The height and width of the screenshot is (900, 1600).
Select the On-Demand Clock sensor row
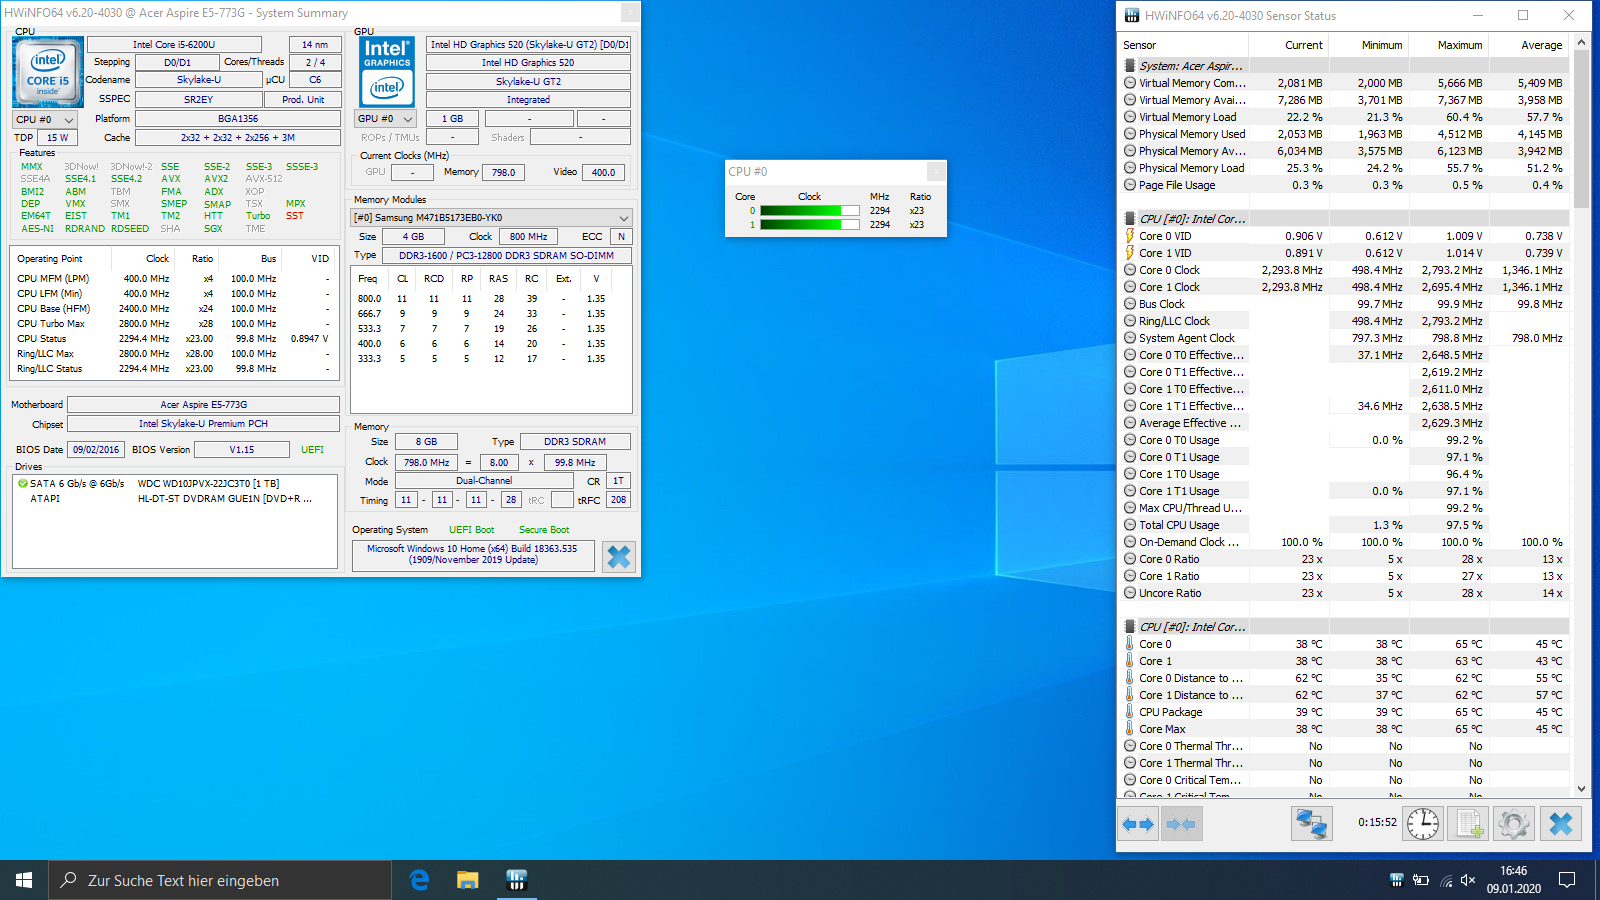pos(1345,542)
